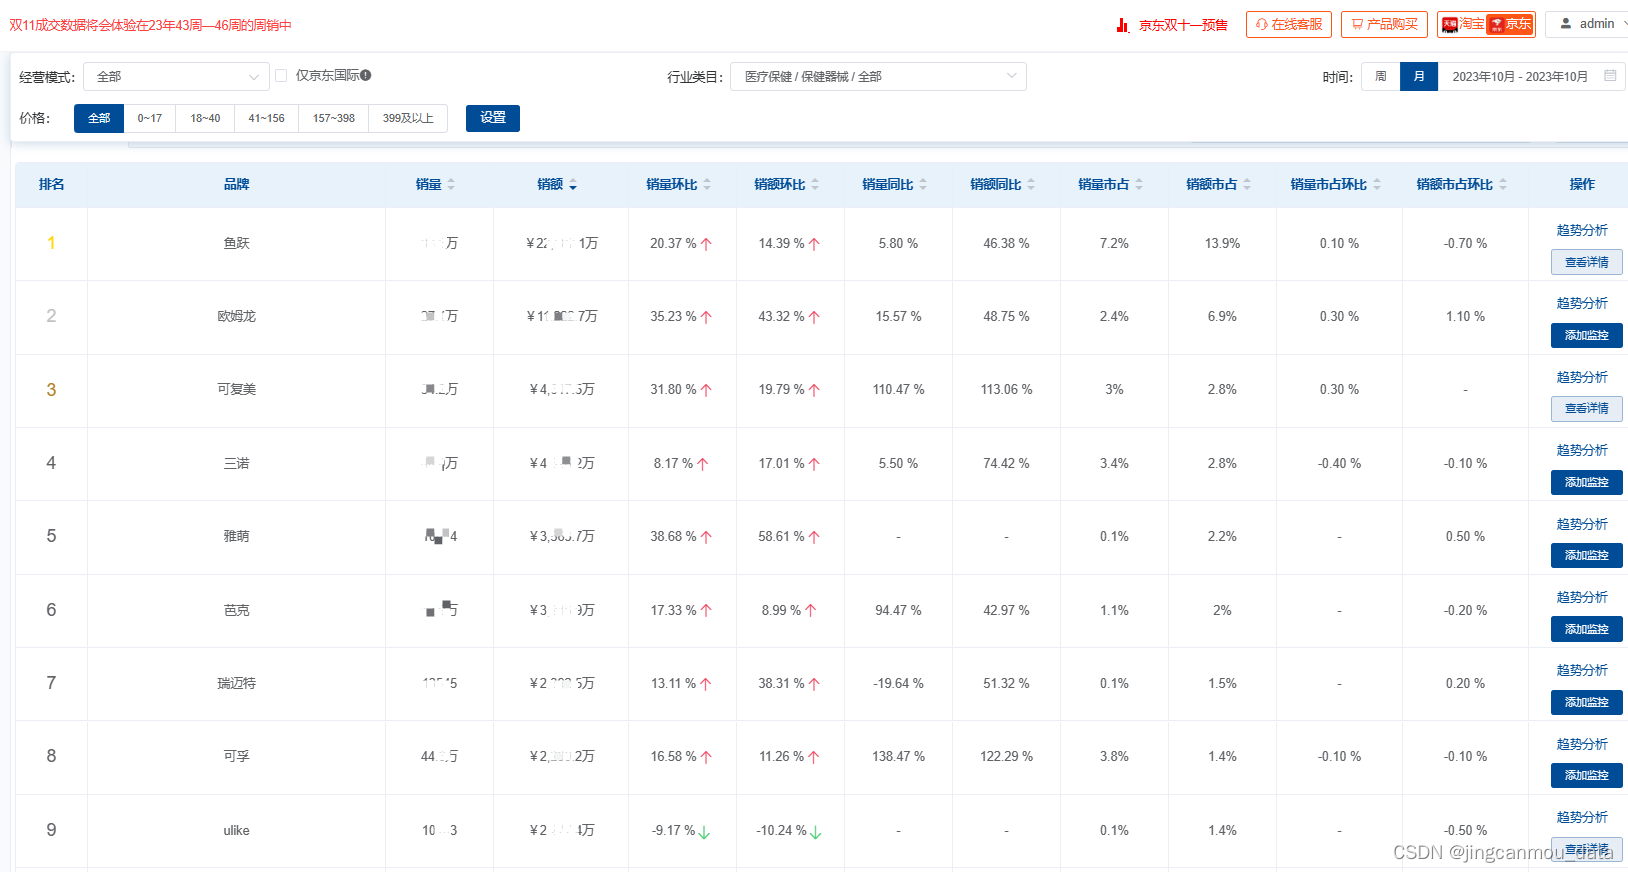Click 添加监控 for 欧姆龙 row
1628x872 pixels.
pyautogui.click(x=1587, y=335)
